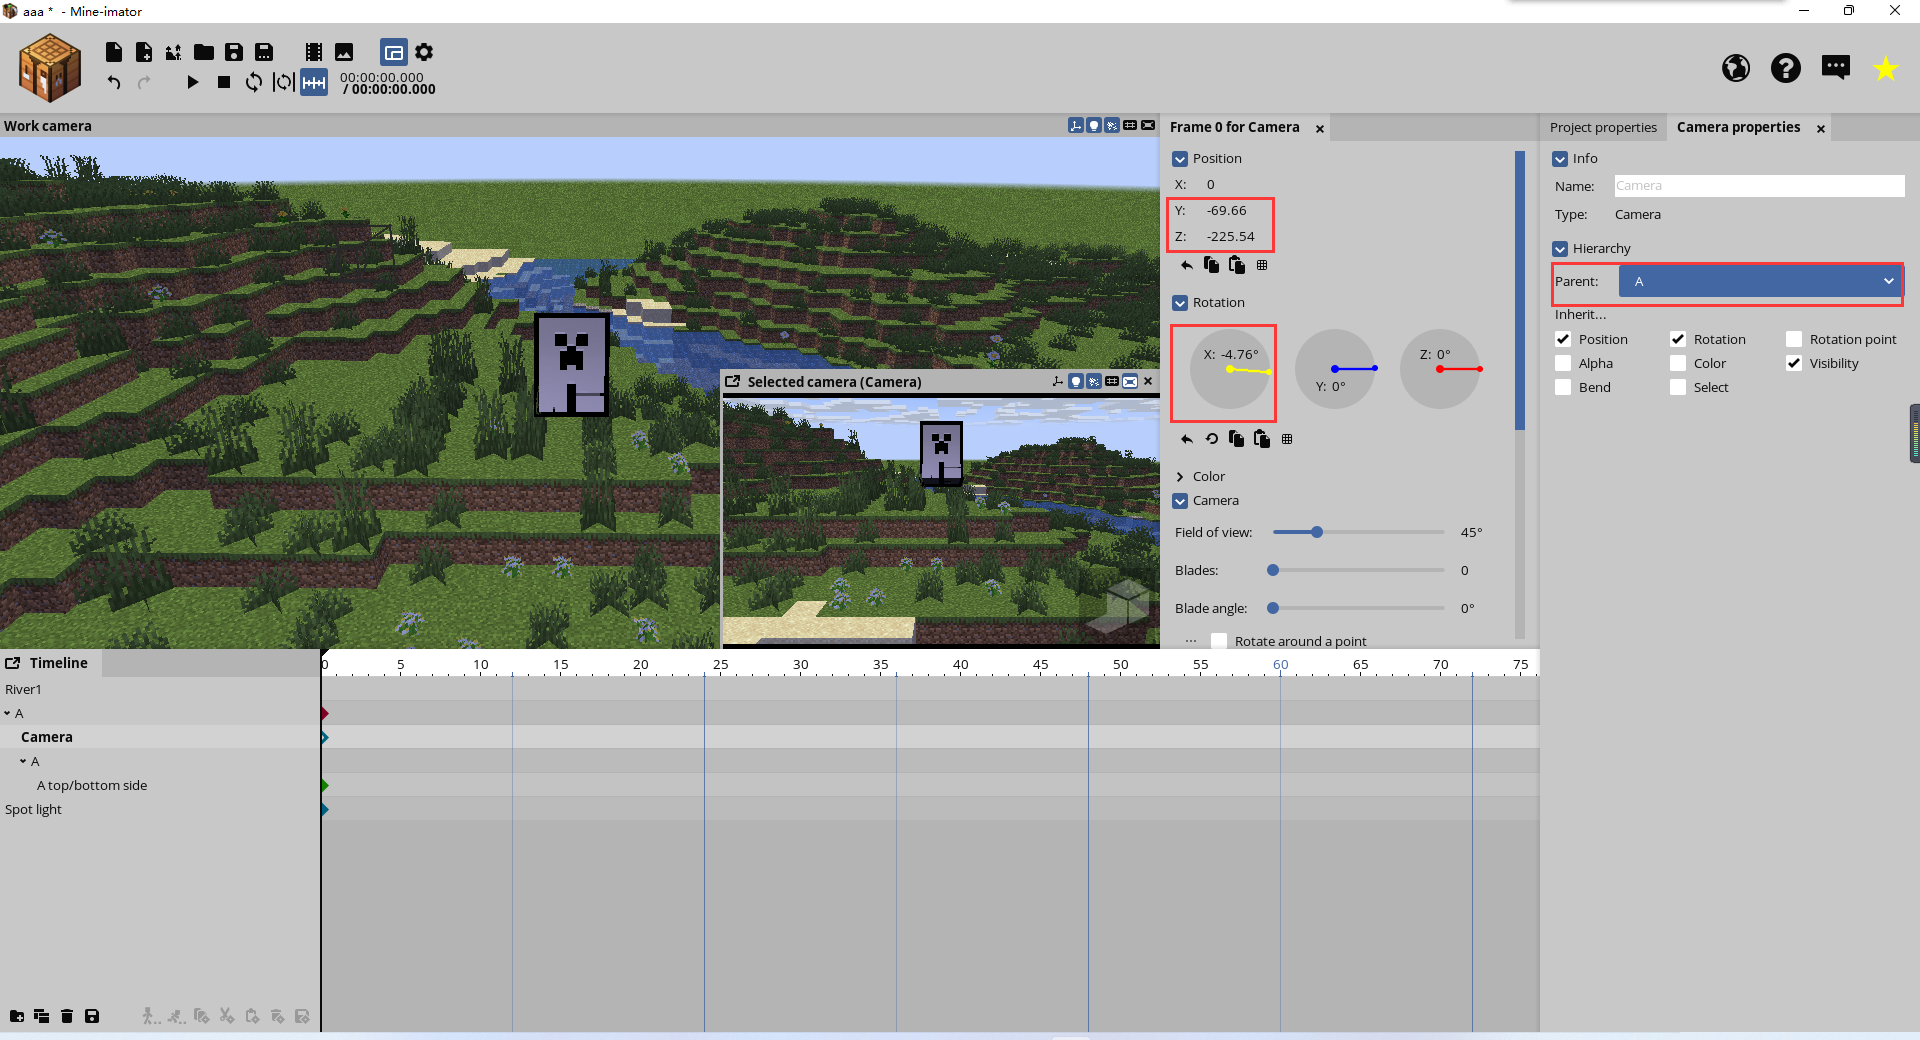This screenshot has width=1920, height=1040.
Task: Click the delete trash icon in timeline
Action: (x=67, y=1016)
